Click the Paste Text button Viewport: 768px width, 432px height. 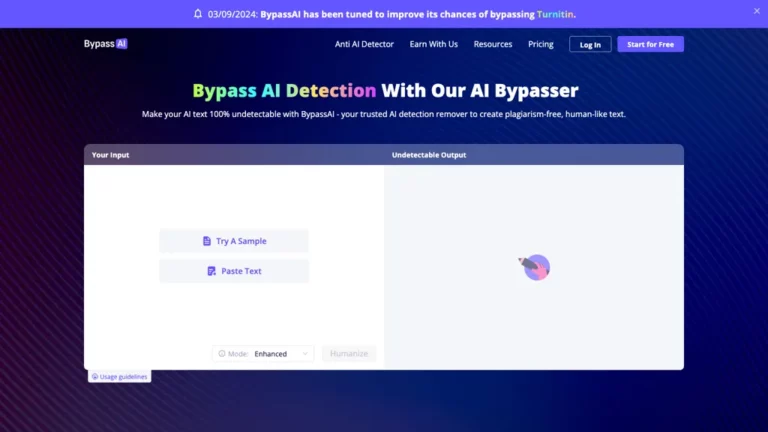[x=234, y=271]
